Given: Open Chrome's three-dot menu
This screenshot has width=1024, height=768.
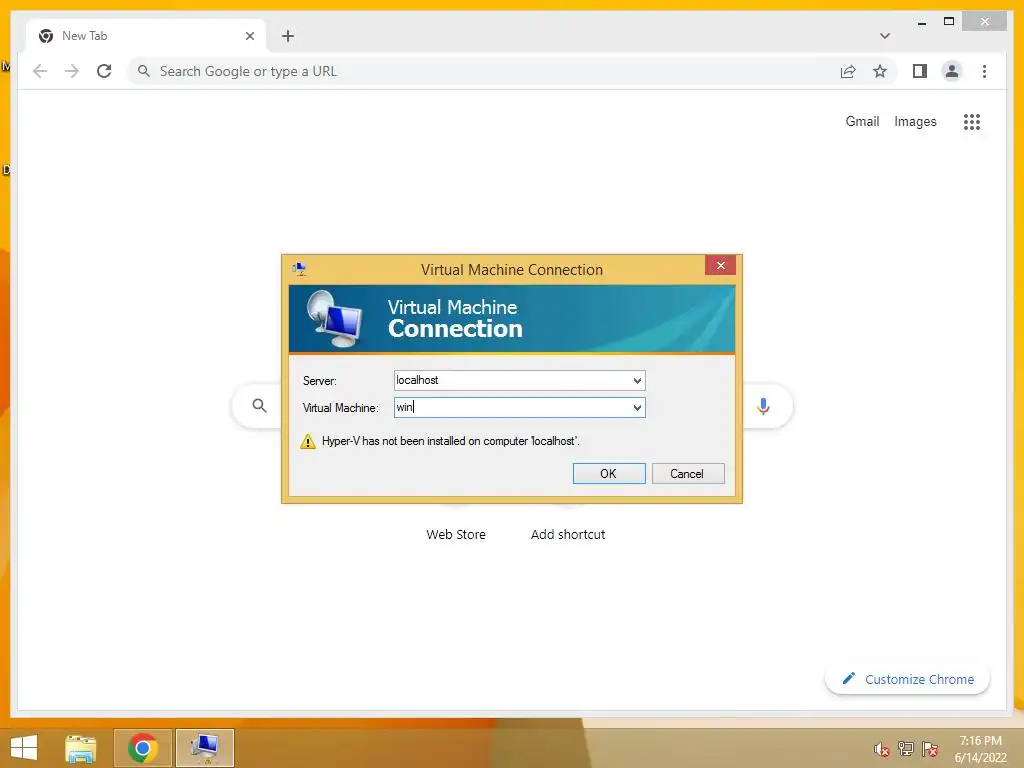Looking at the screenshot, I should (984, 71).
